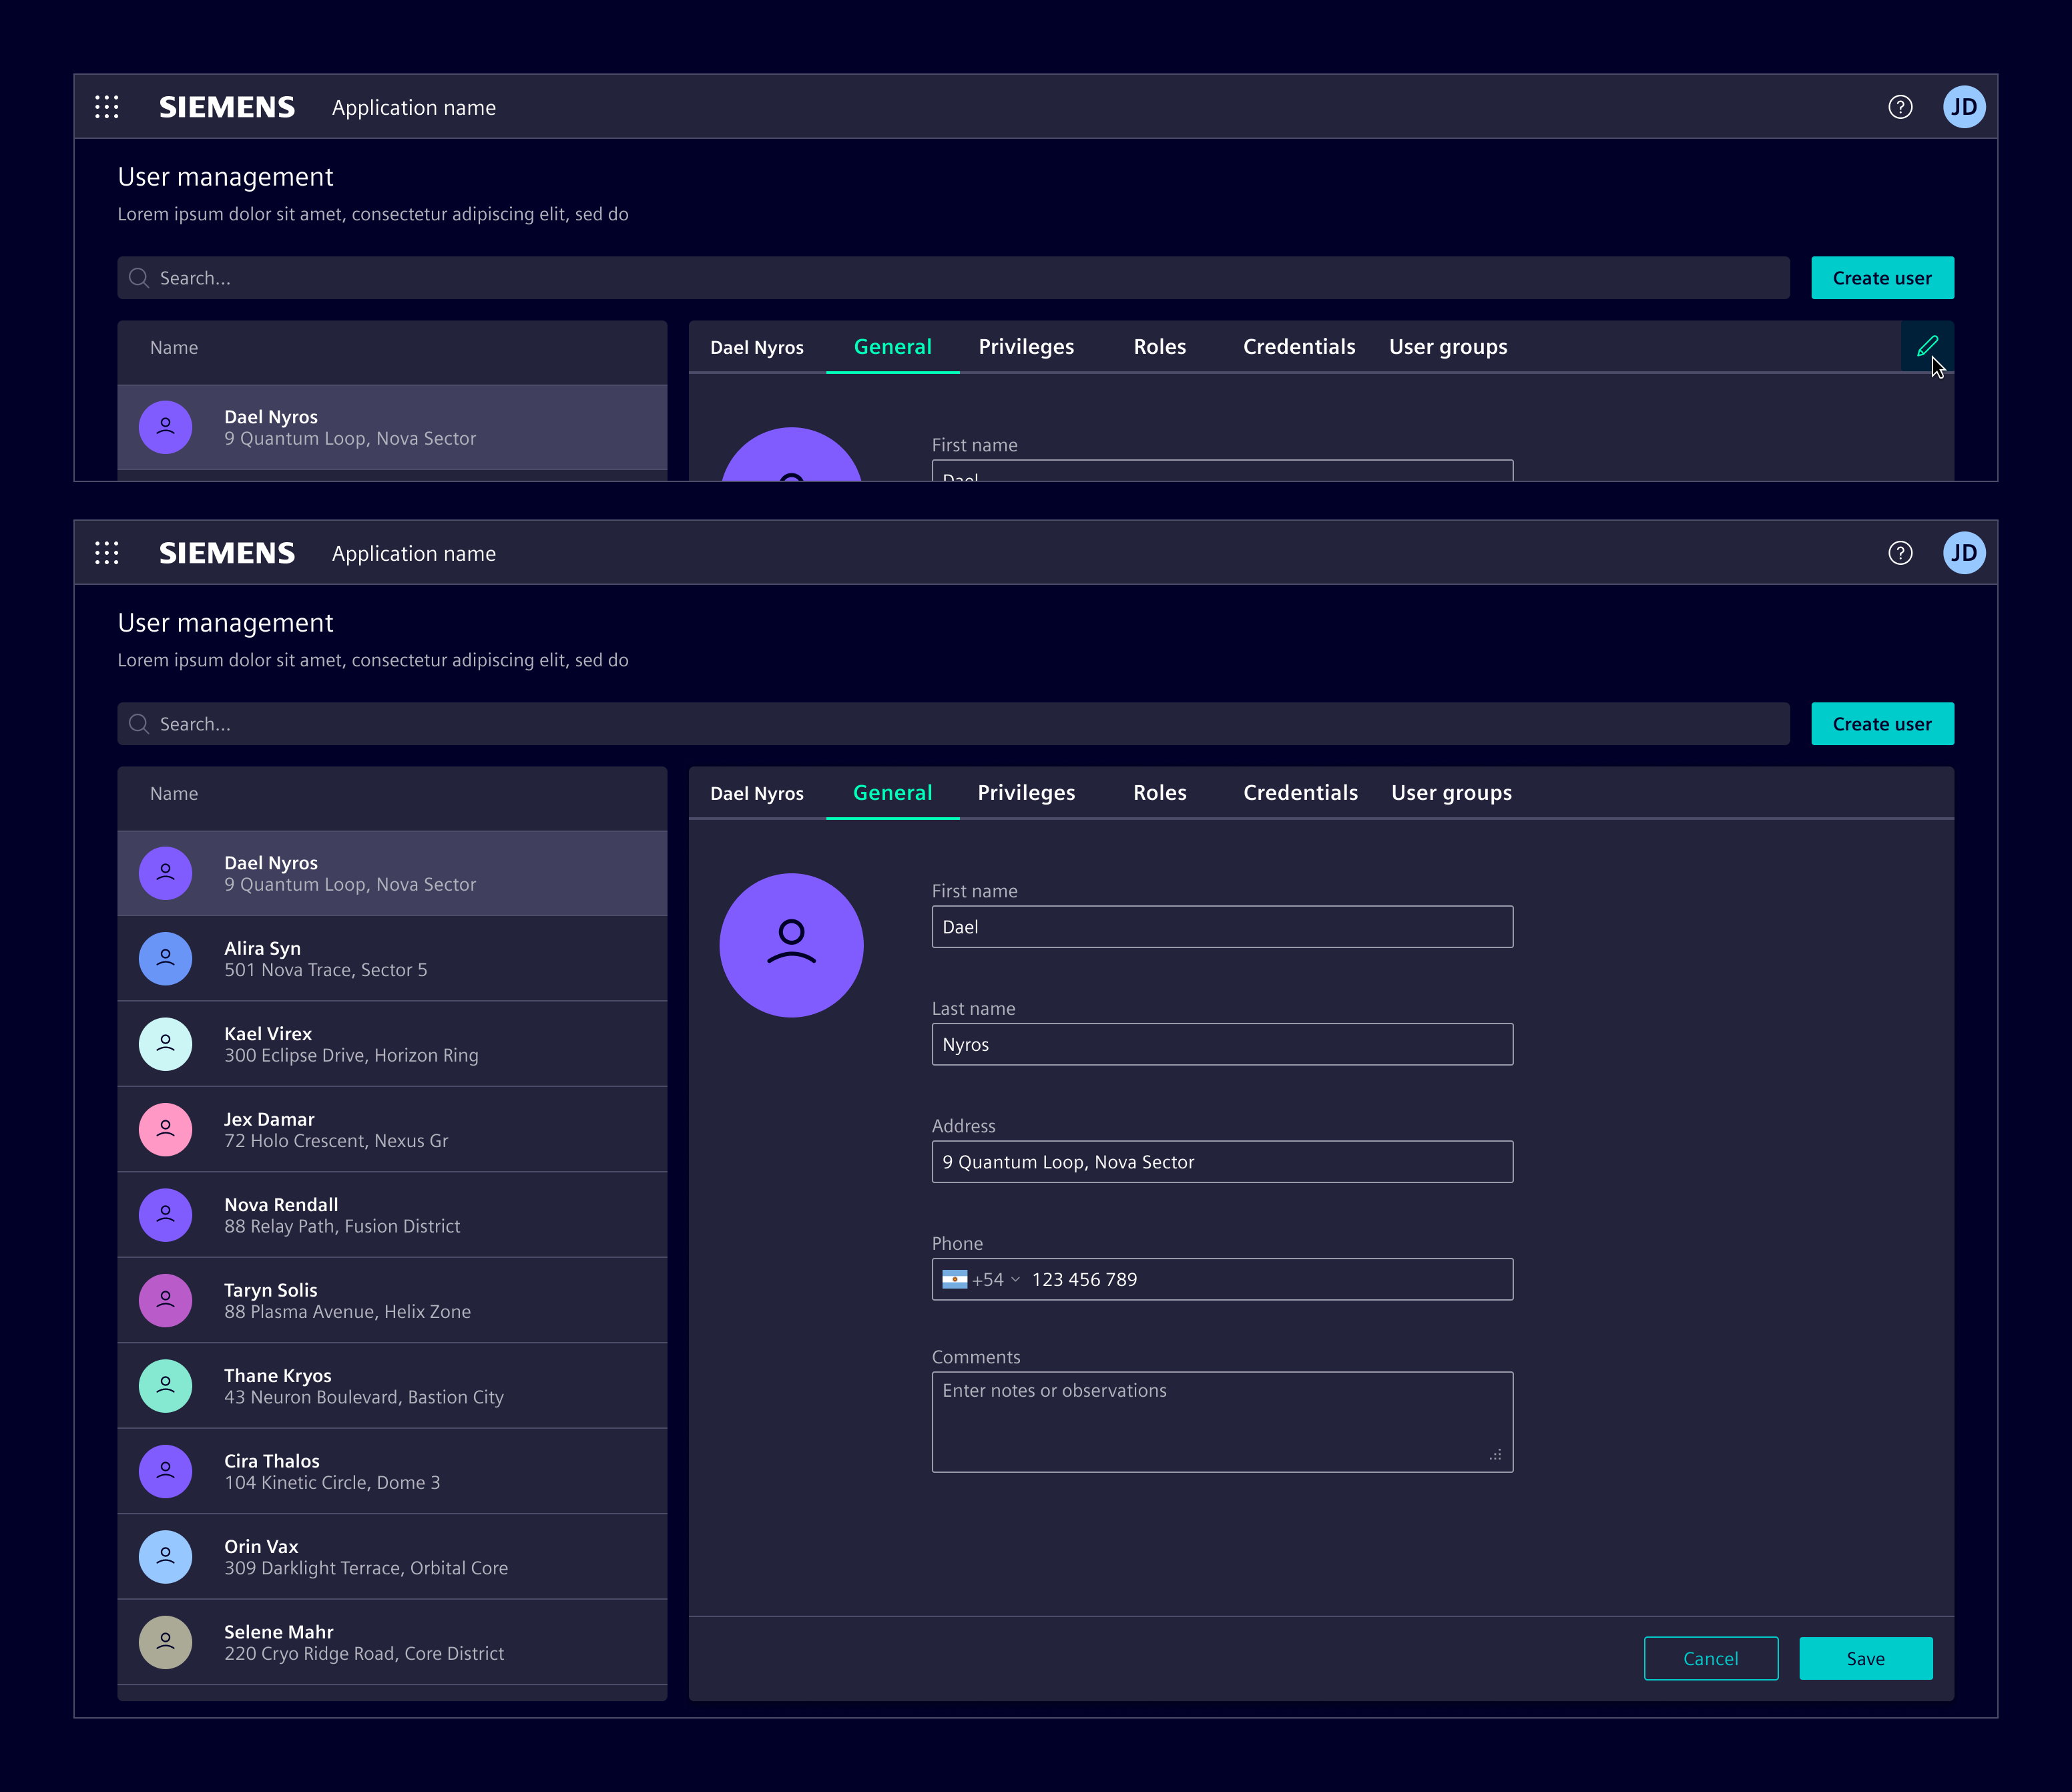Open the app launcher grid in lower header
Image resolution: width=2072 pixels, height=1792 pixels.
click(107, 553)
